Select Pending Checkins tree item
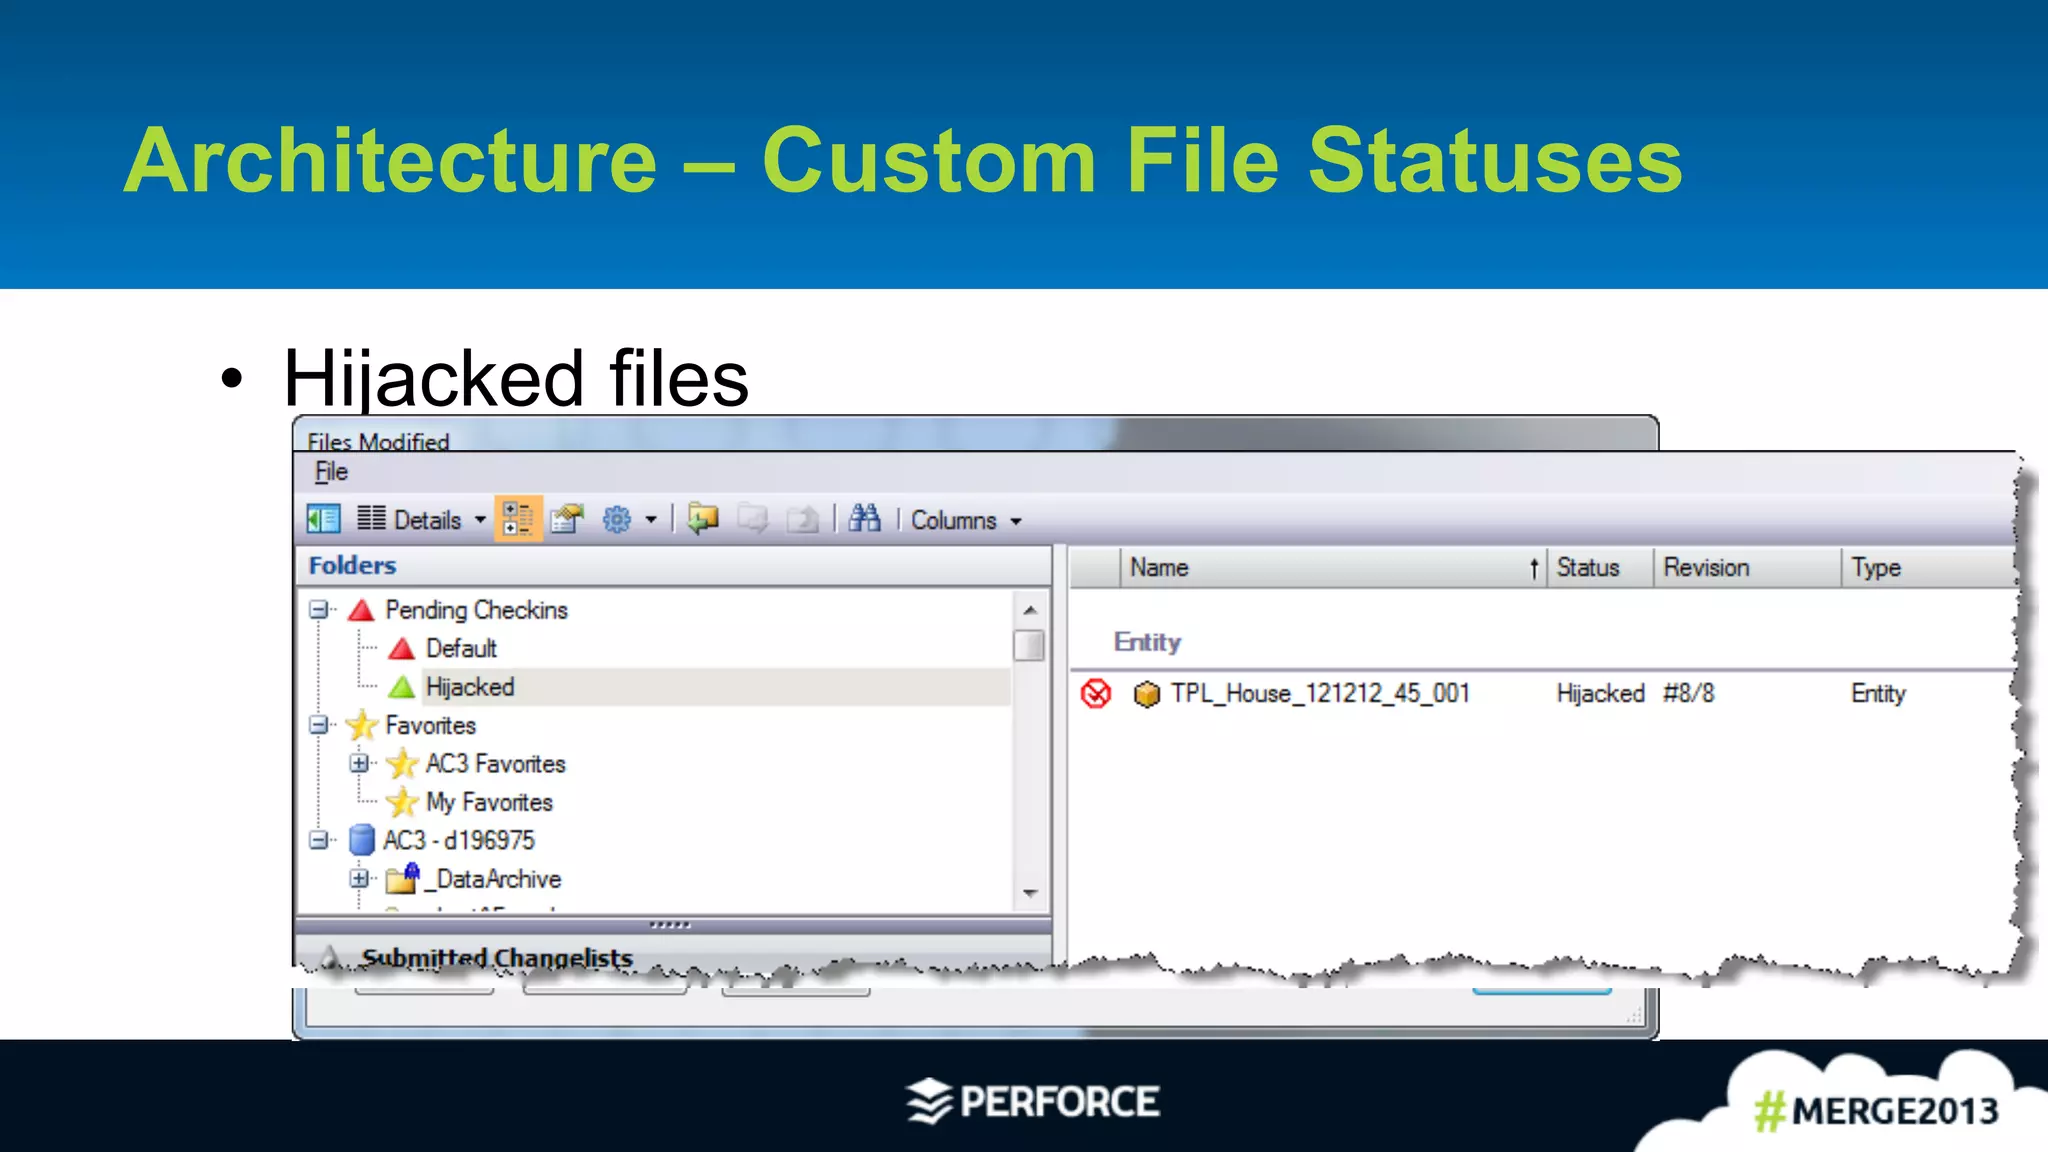This screenshot has height=1152, width=2048. pyautogui.click(x=476, y=610)
